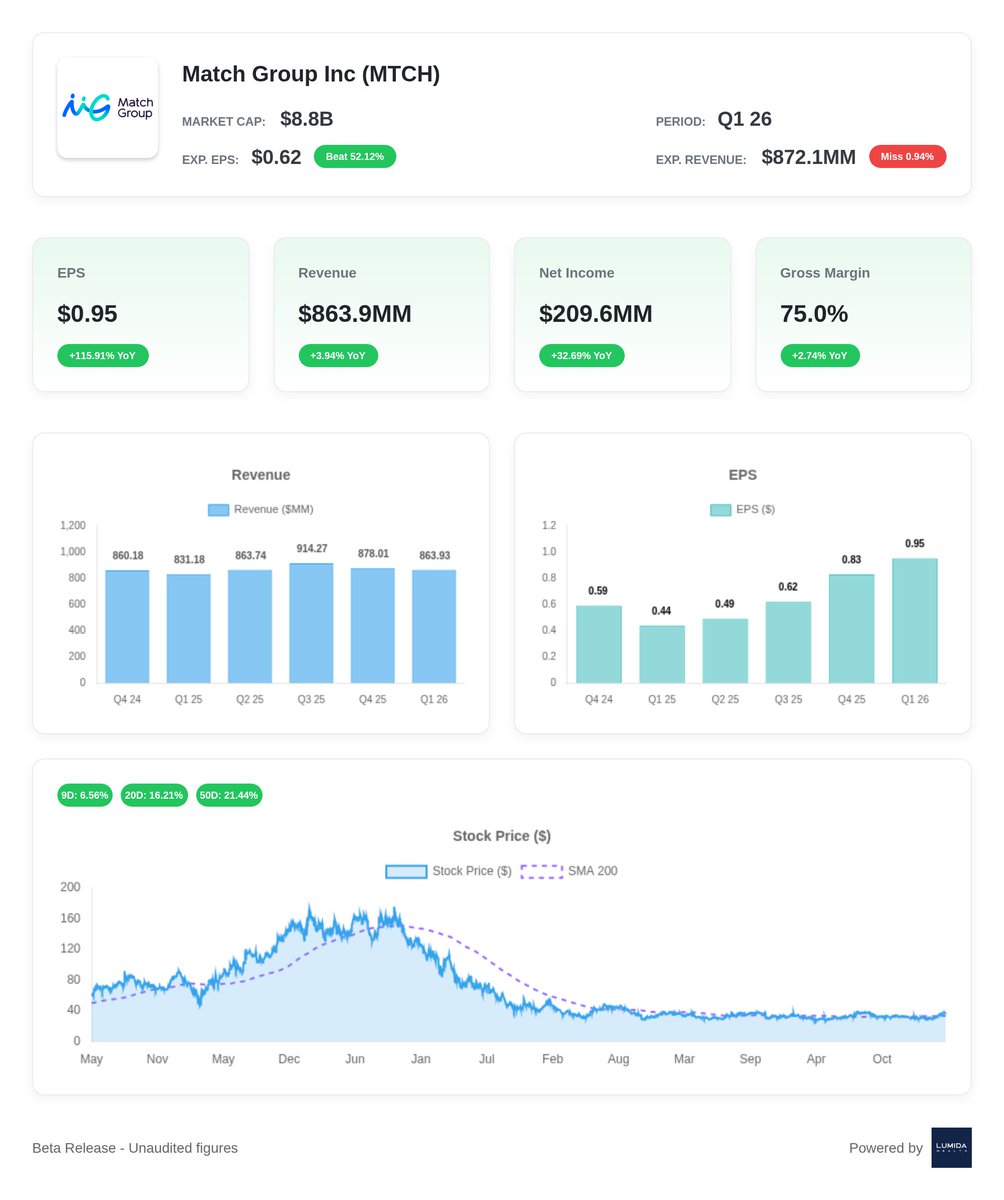Select the 20D: 16.21% pill

[x=153, y=796]
